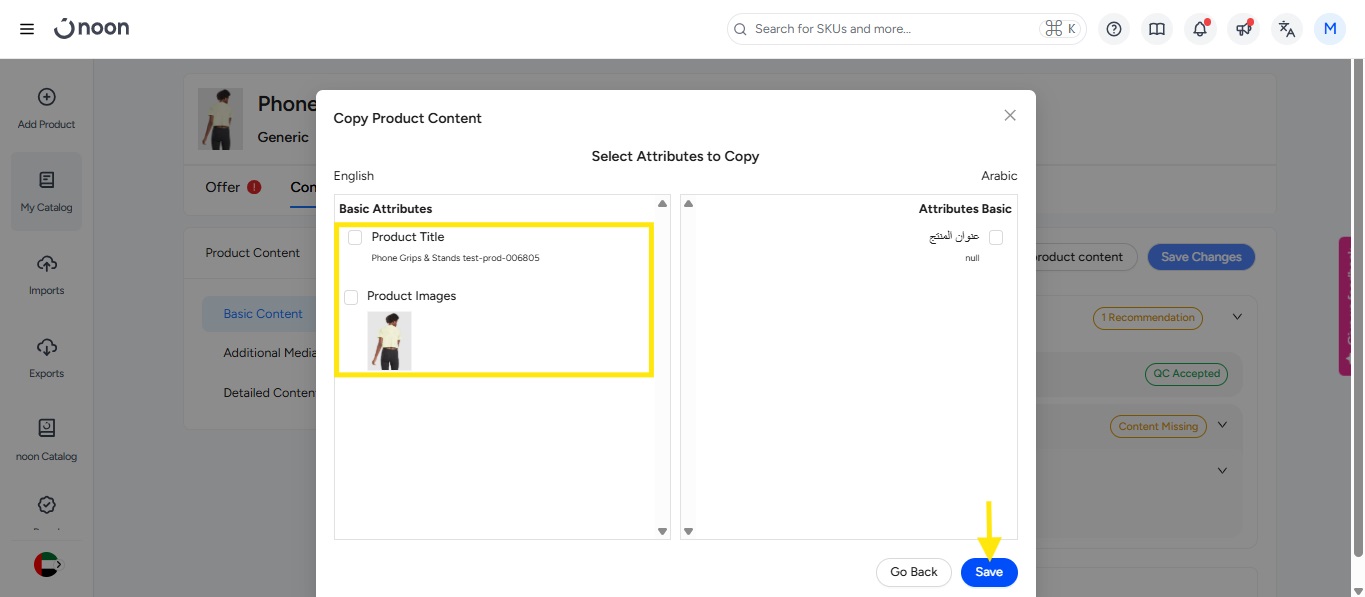
Task: Open the language translate icon
Action: pos(1287,29)
